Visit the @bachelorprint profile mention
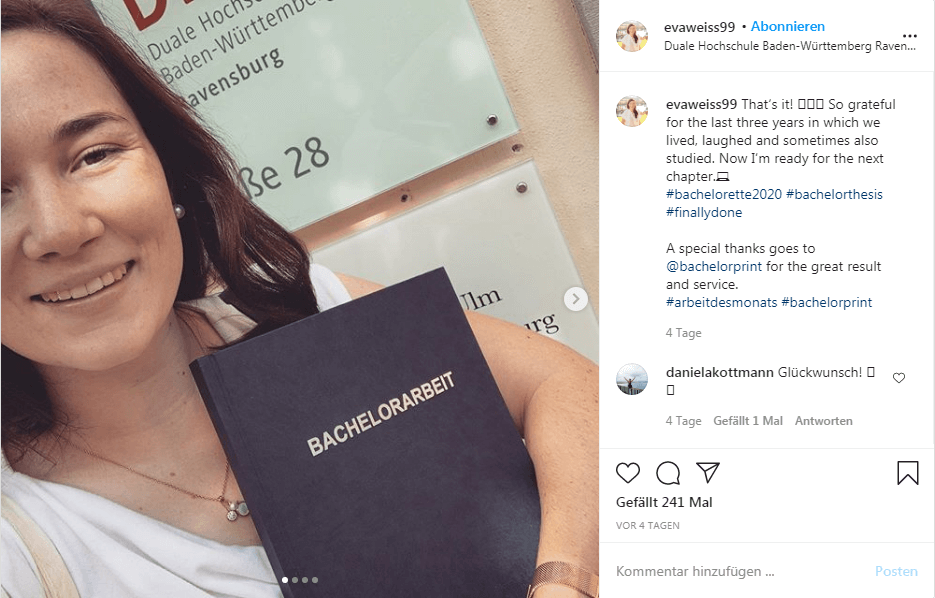The height and width of the screenshot is (598, 935). click(714, 267)
